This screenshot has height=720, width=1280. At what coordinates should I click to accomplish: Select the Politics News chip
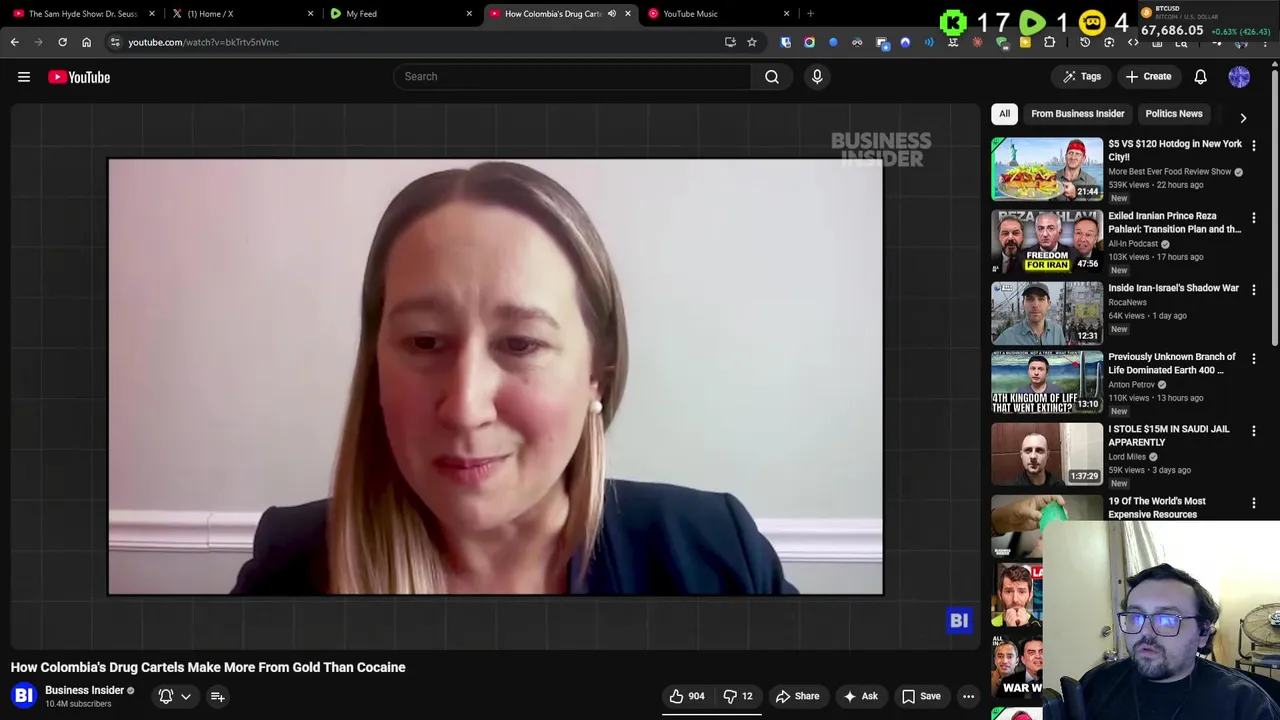(x=1173, y=114)
